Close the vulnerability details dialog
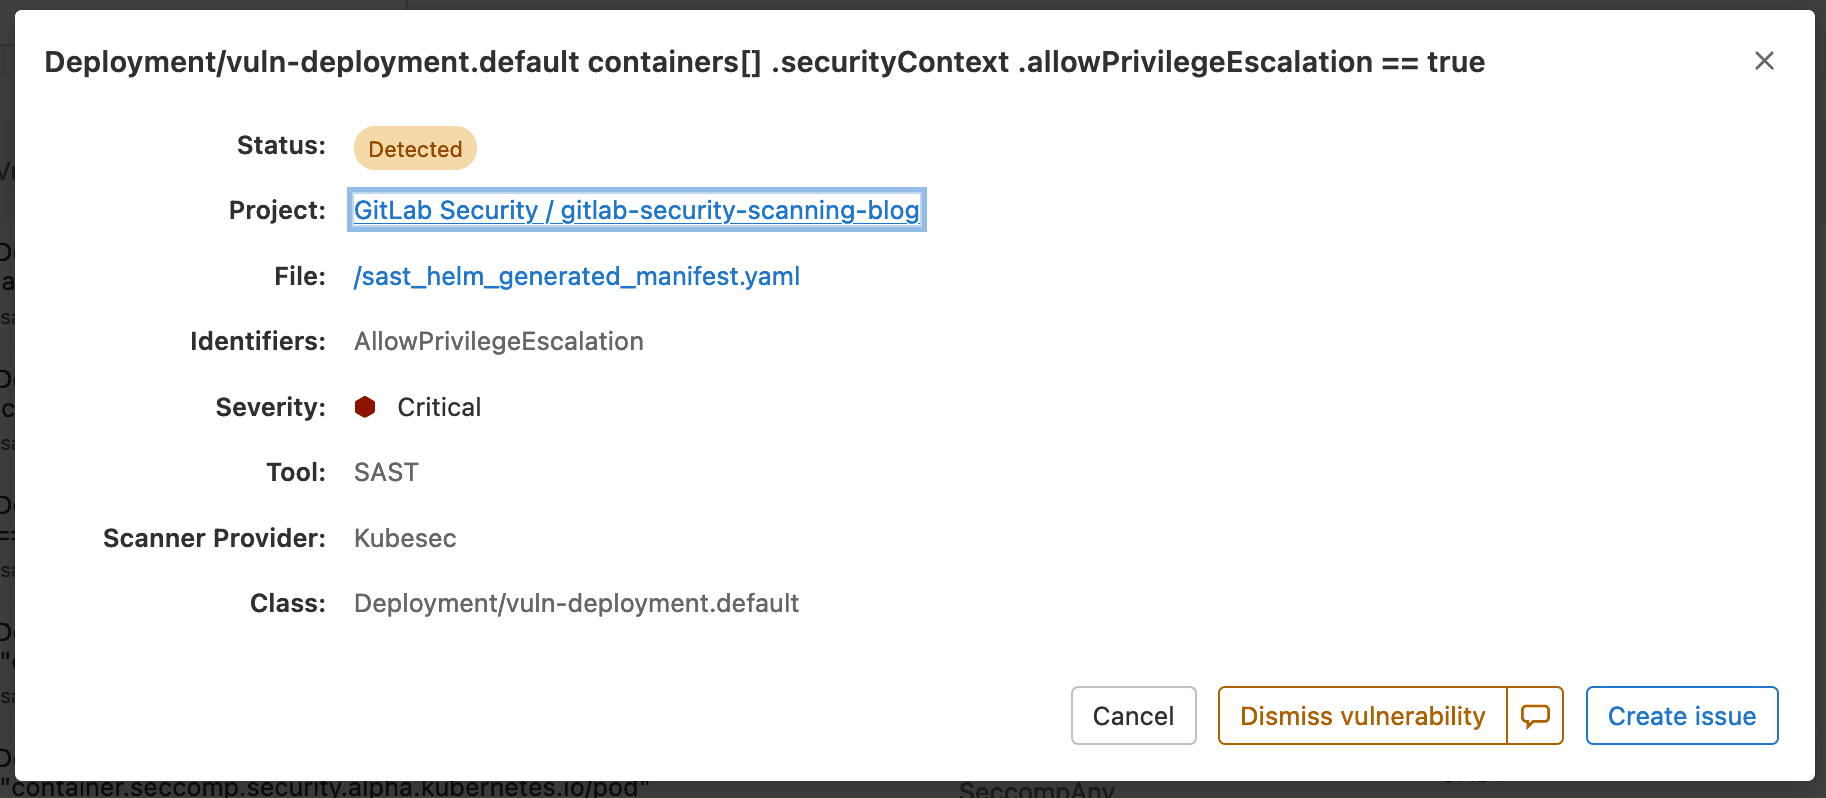Screen dimensions: 1826x798 point(1764,61)
